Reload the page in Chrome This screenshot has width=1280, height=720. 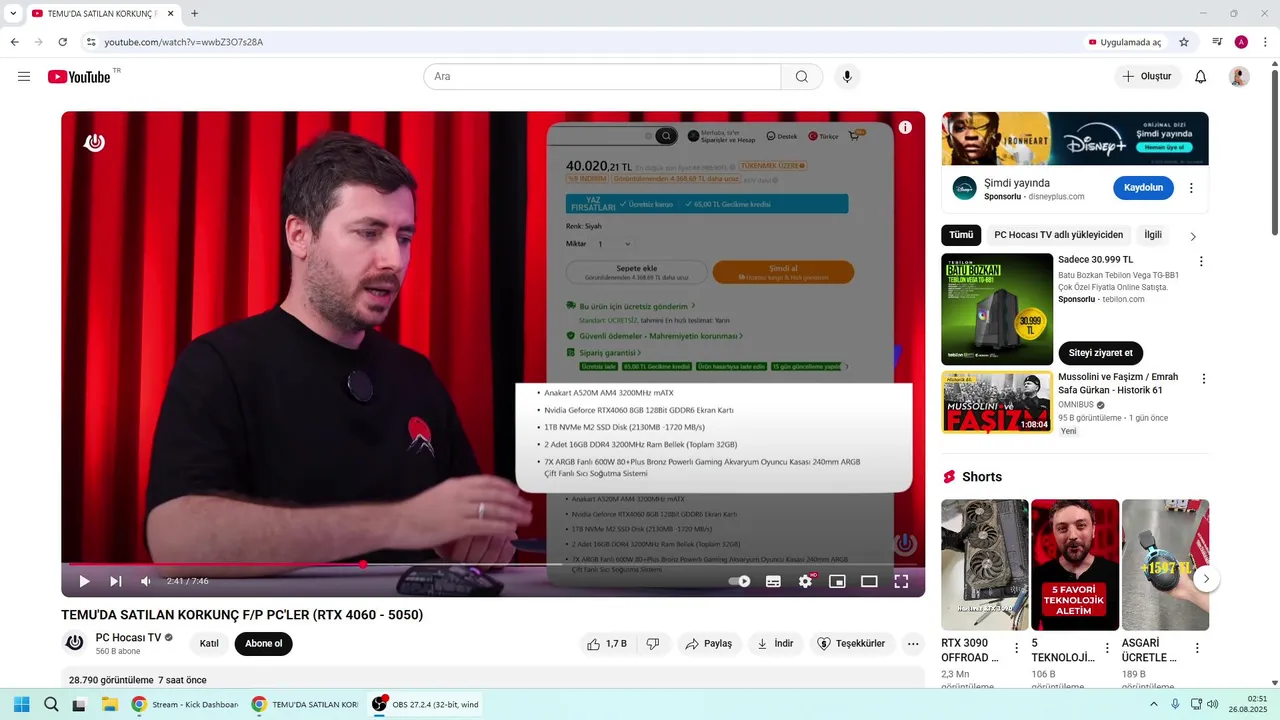coord(62,42)
